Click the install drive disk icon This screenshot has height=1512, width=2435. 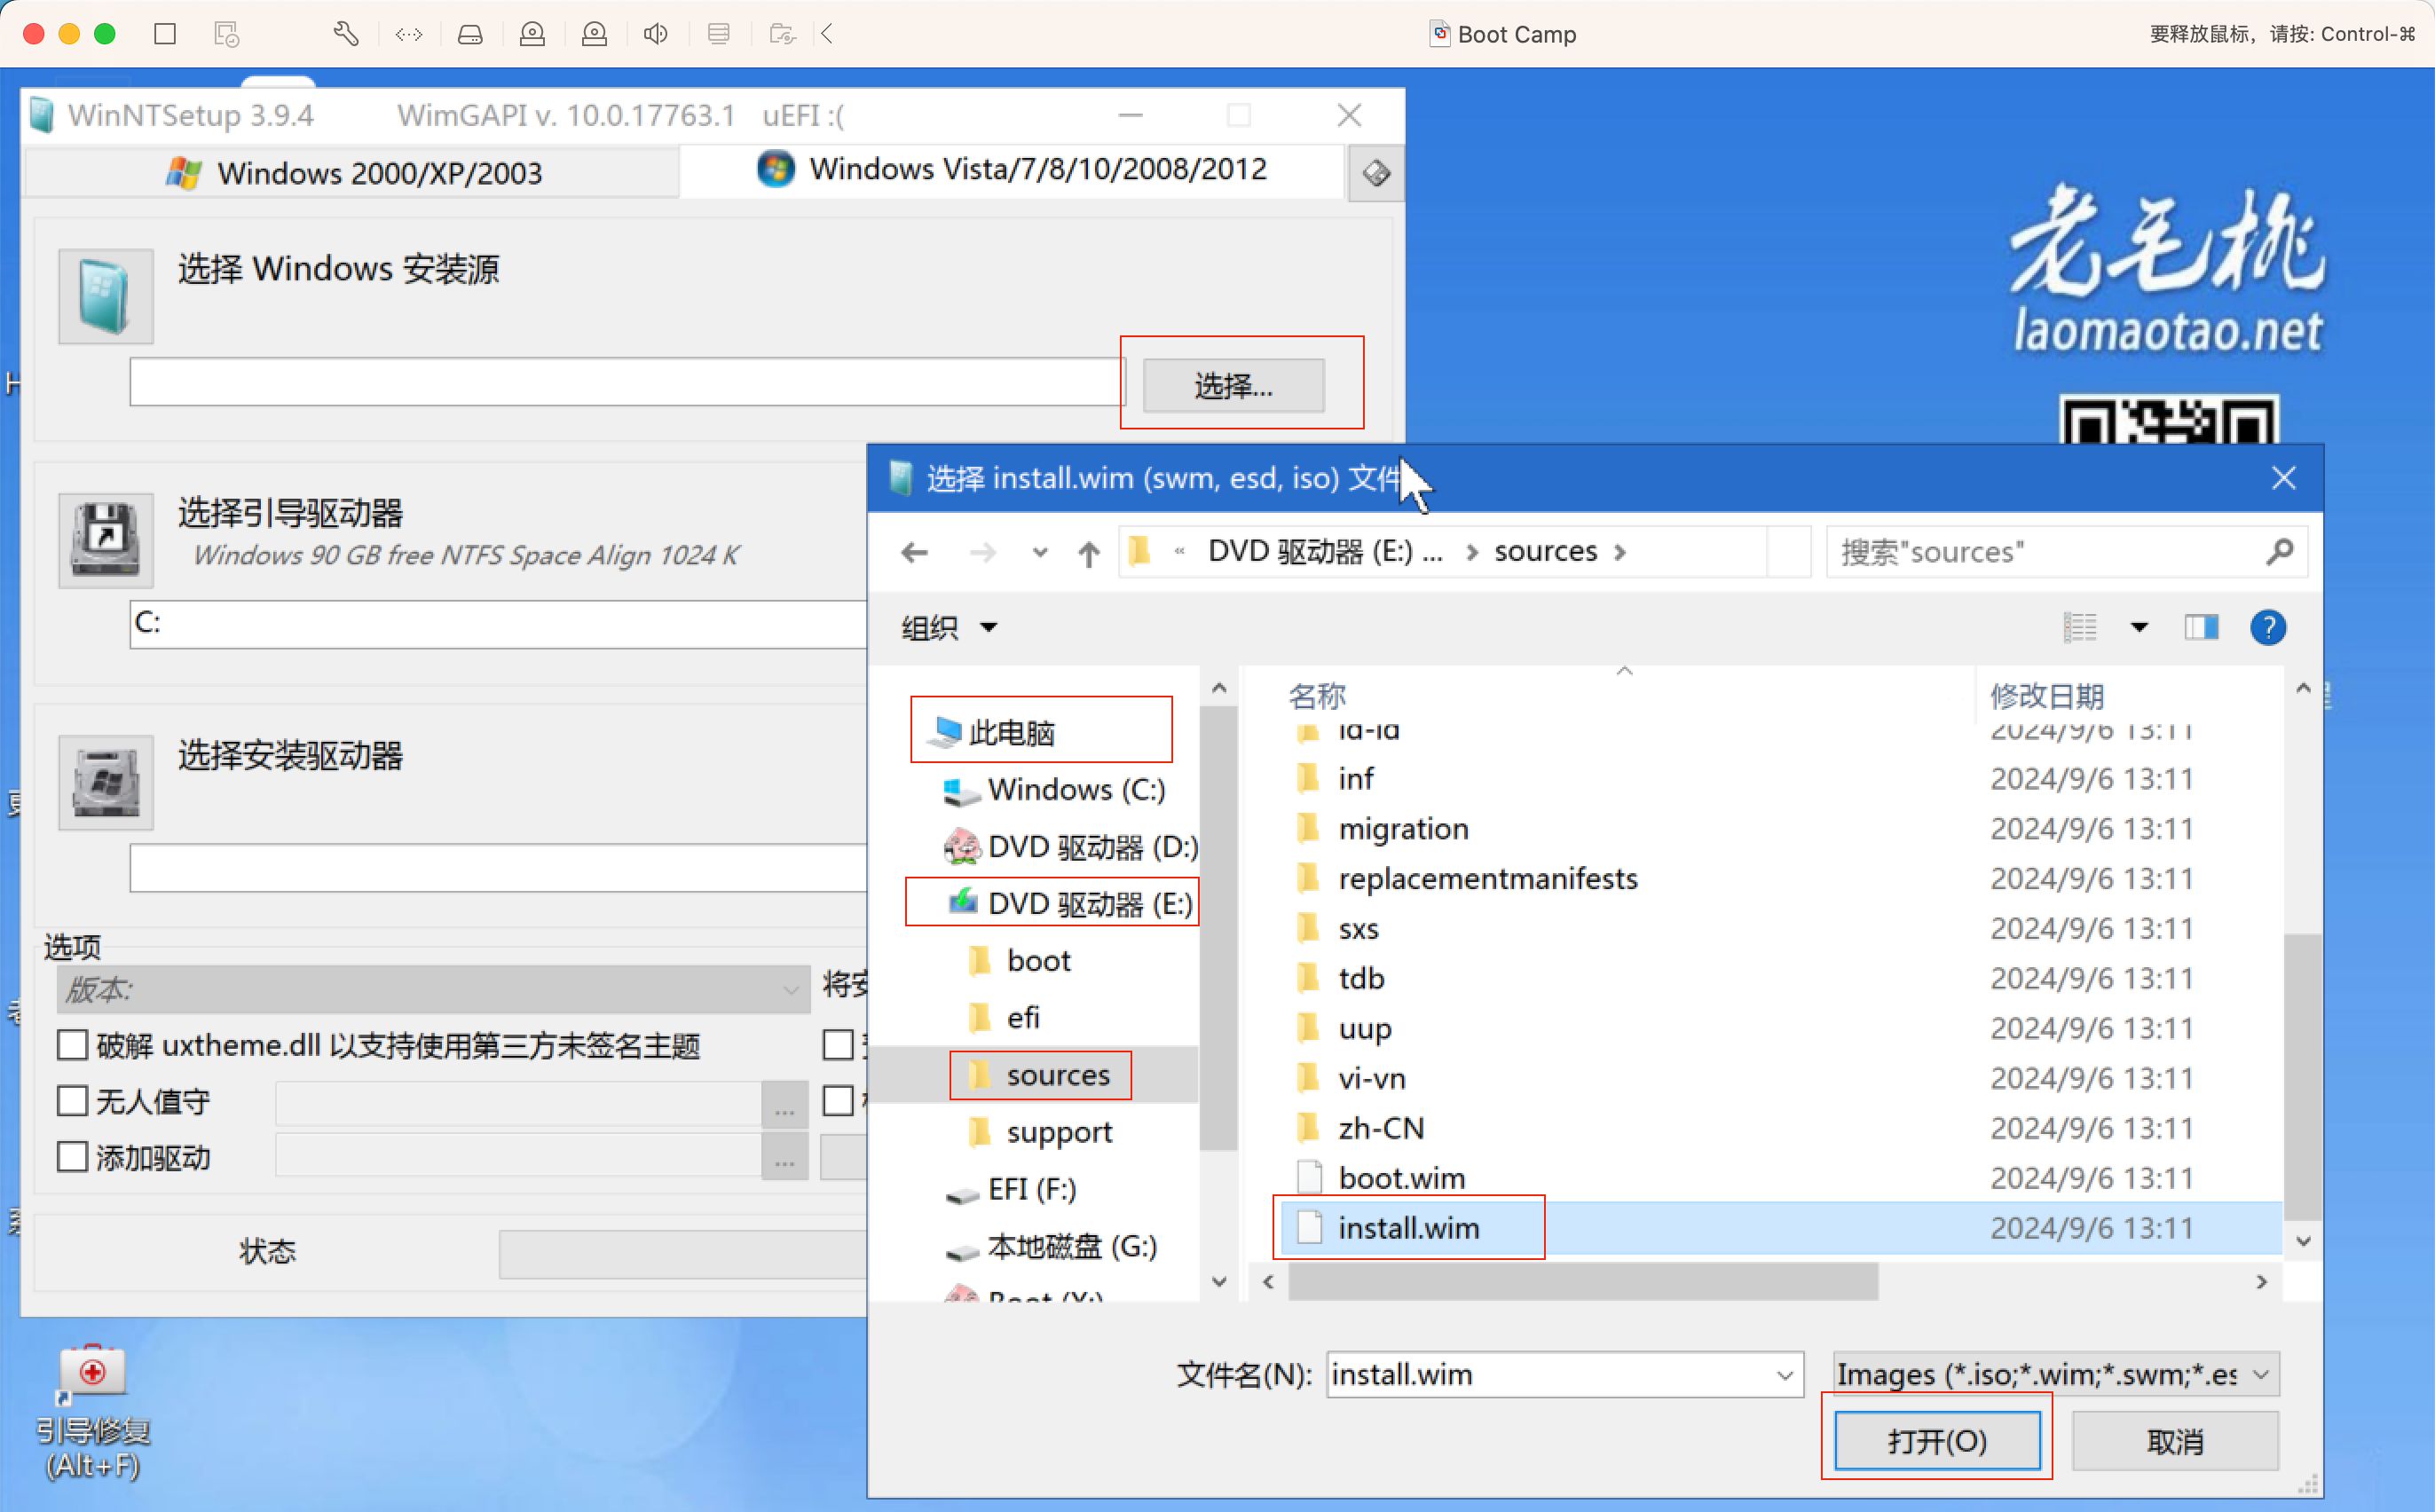pyautogui.click(x=106, y=782)
